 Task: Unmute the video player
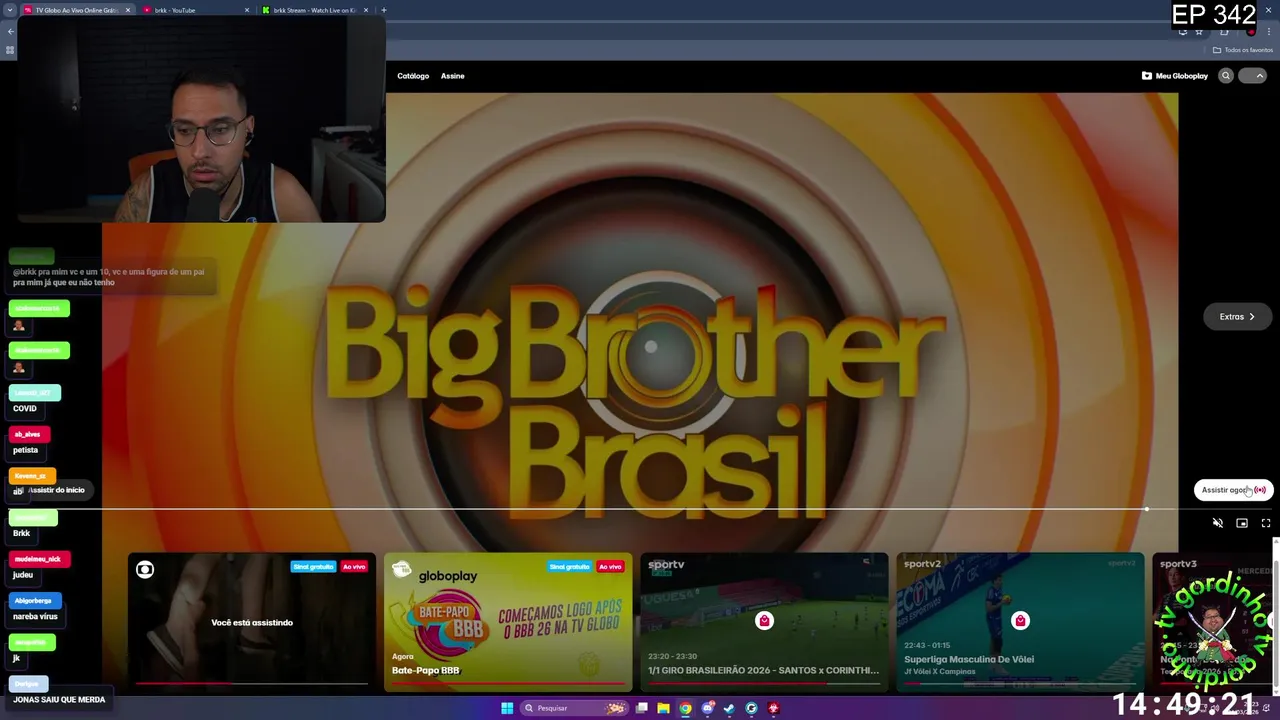(x=1217, y=523)
